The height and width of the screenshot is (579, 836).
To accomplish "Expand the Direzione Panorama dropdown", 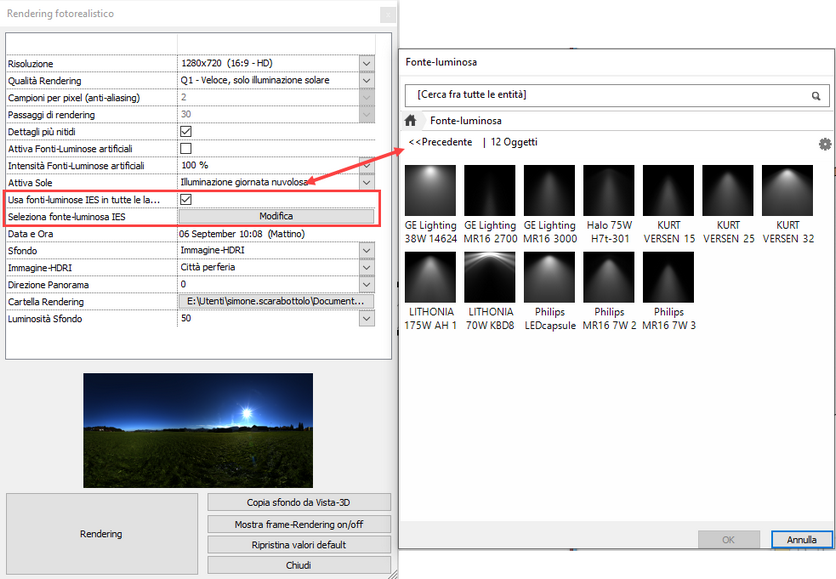I will point(366,285).
